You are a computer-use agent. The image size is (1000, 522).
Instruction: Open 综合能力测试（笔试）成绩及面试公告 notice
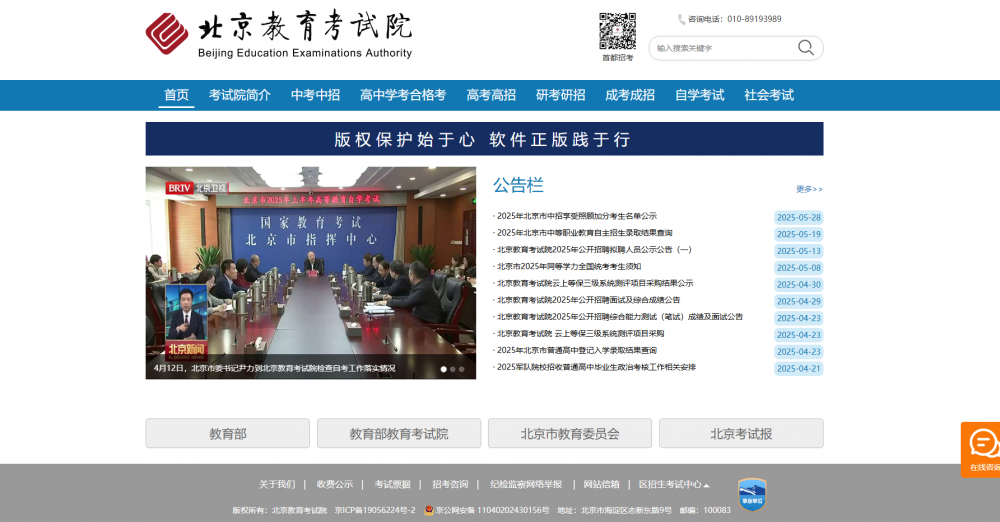point(620,317)
